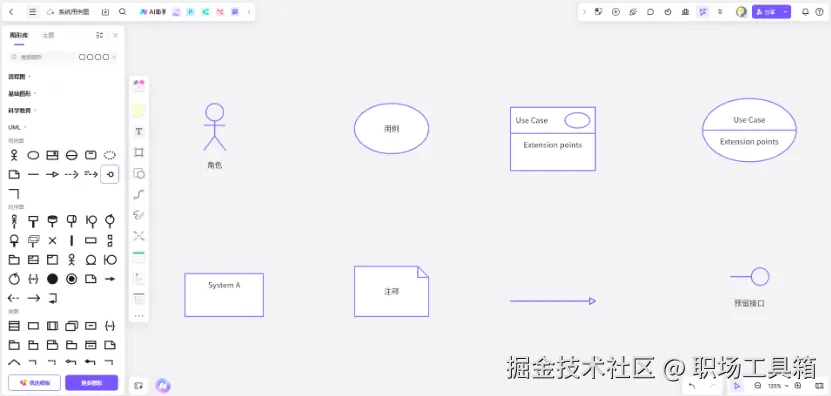Screen dimensions: 831x396
Task: Open the version history clock icon
Action: pyautogui.click(x=668, y=12)
